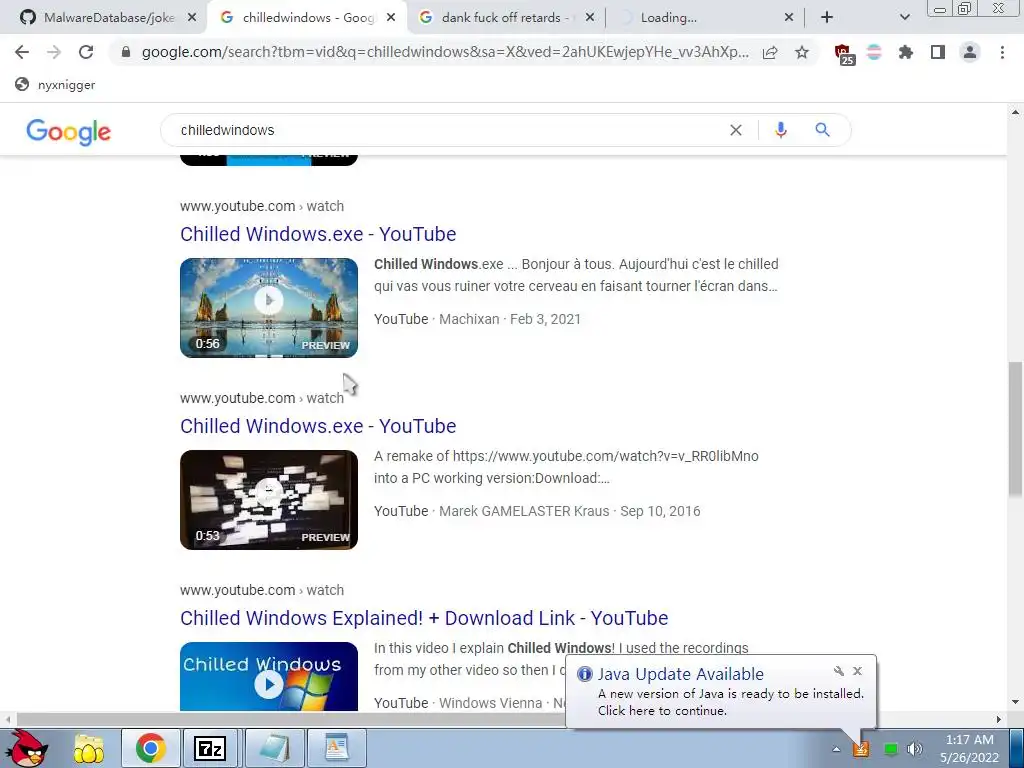1024x768 pixels.
Task: Click the remake description snippet text
Action: point(566,467)
